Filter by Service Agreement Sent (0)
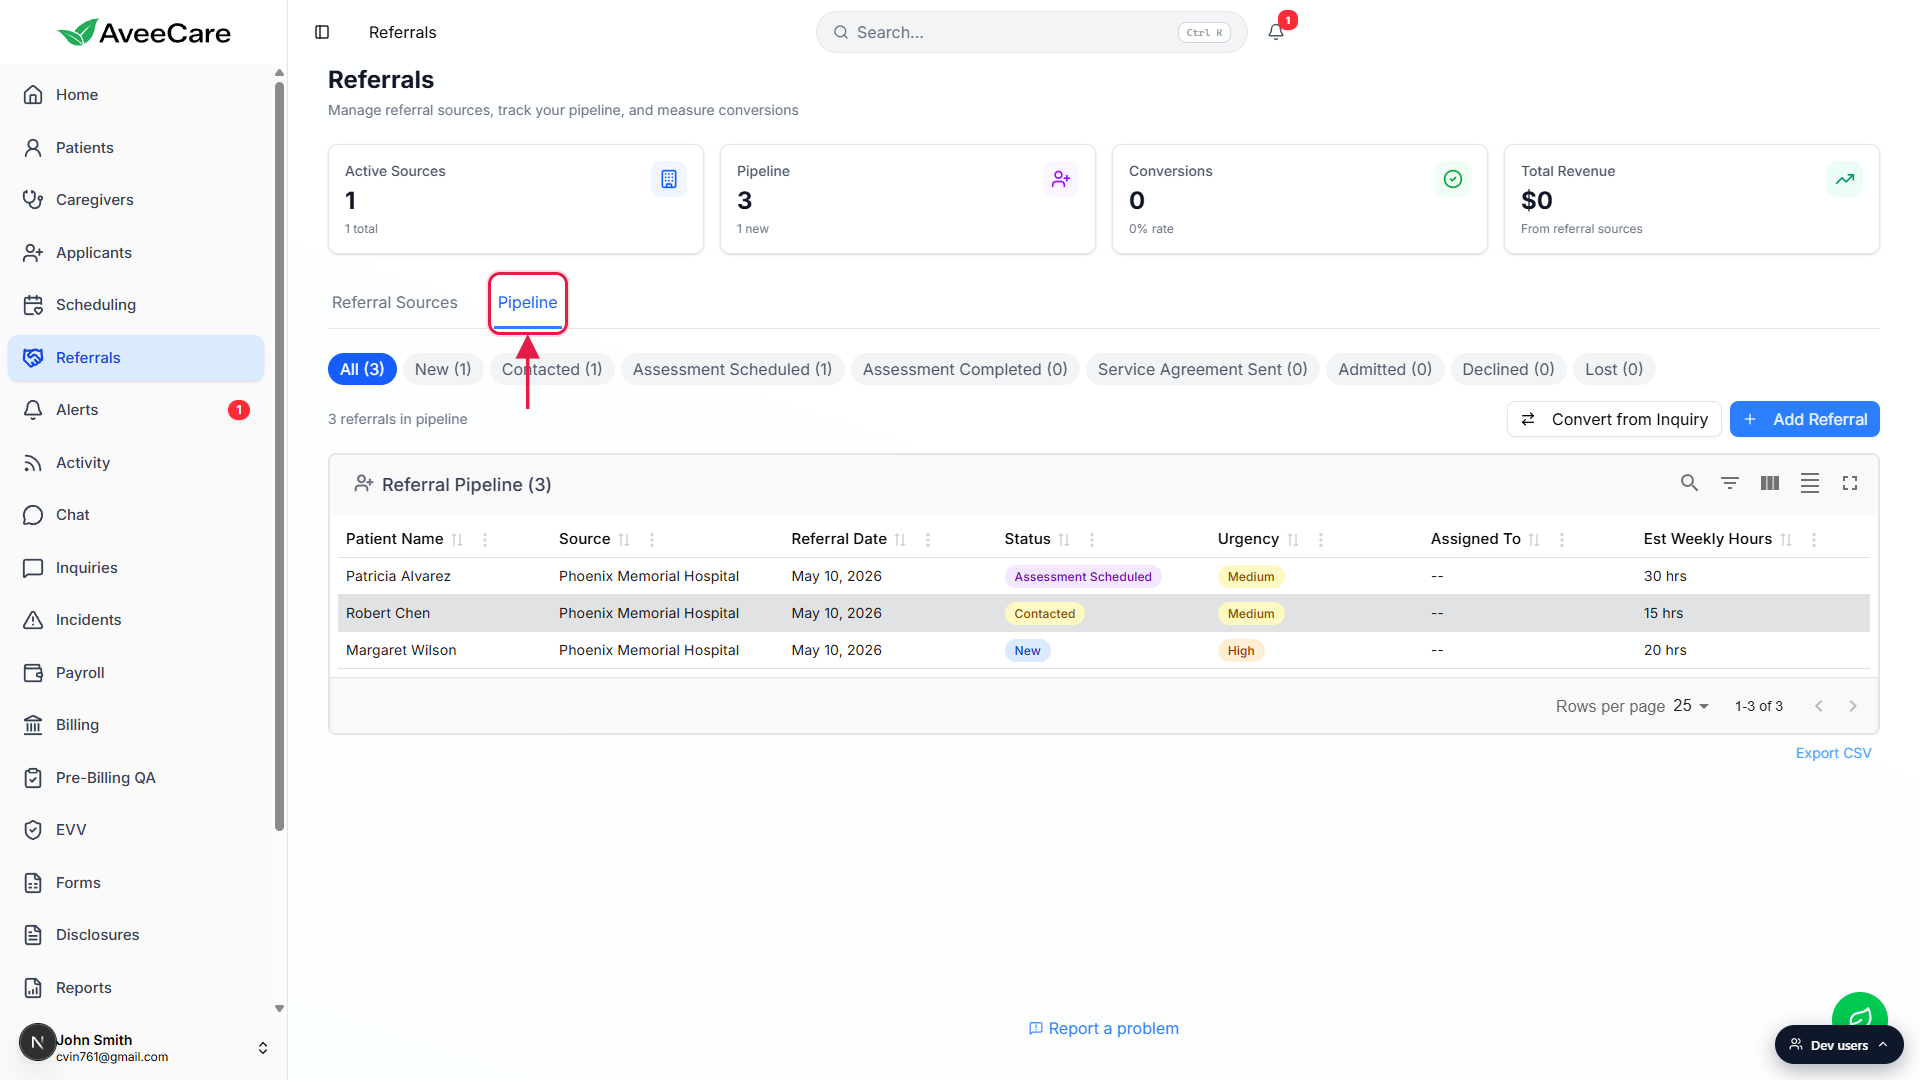The height and width of the screenshot is (1080, 1920). (1203, 369)
